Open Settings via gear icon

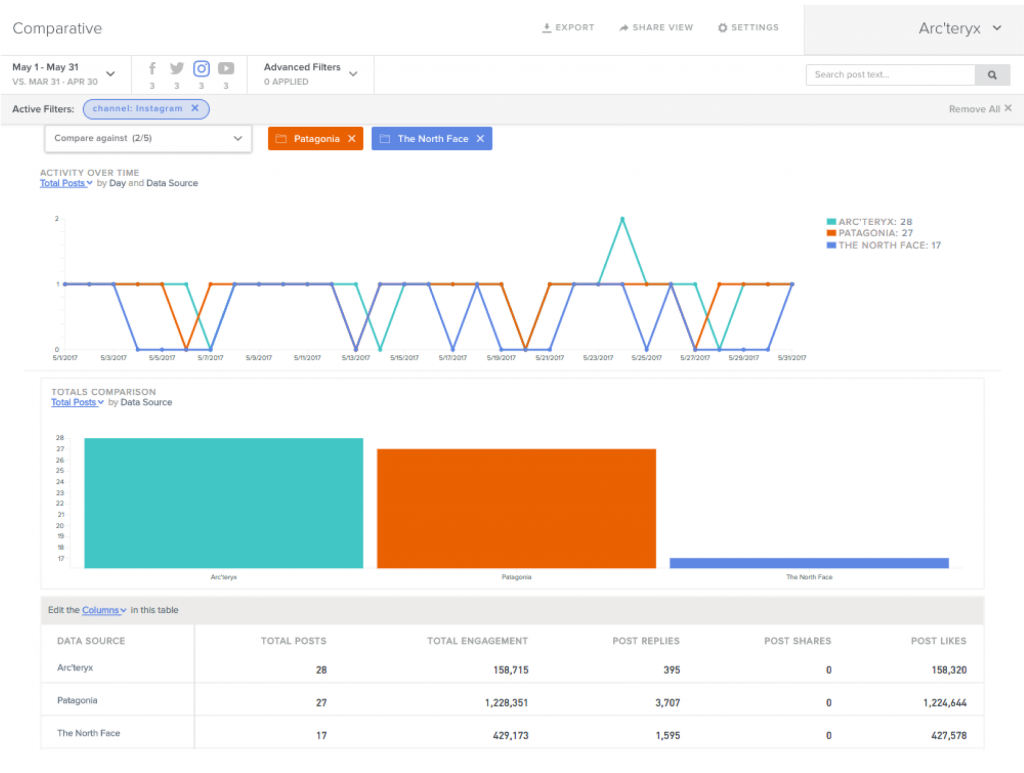[722, 28]
